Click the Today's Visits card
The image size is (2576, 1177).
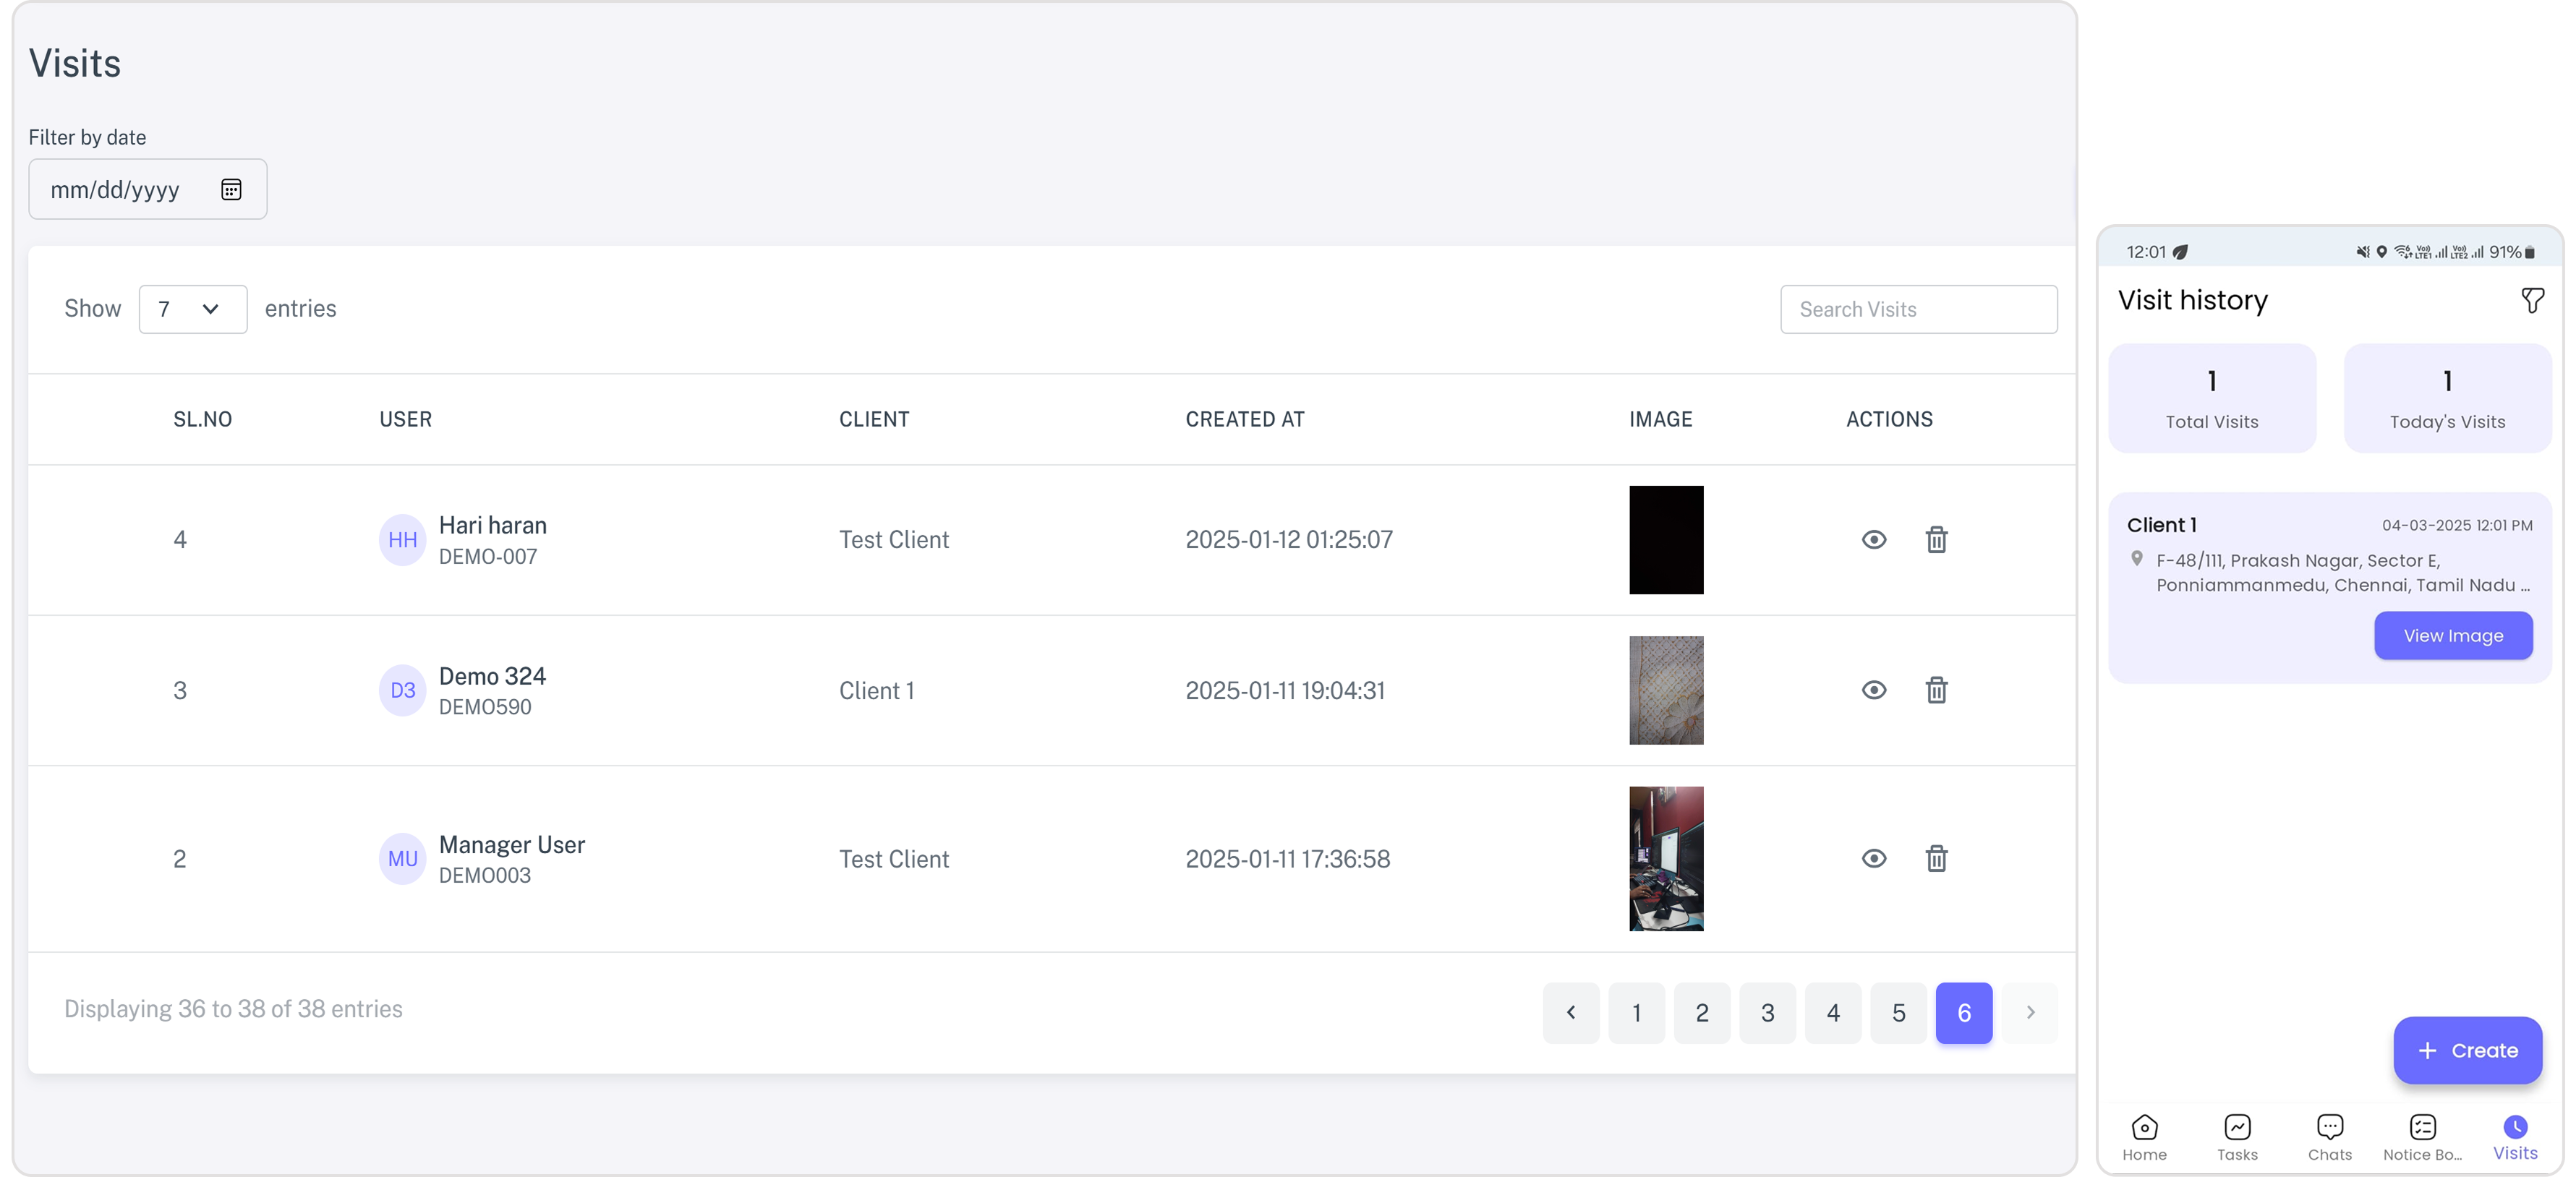(x=2447, y=398)
